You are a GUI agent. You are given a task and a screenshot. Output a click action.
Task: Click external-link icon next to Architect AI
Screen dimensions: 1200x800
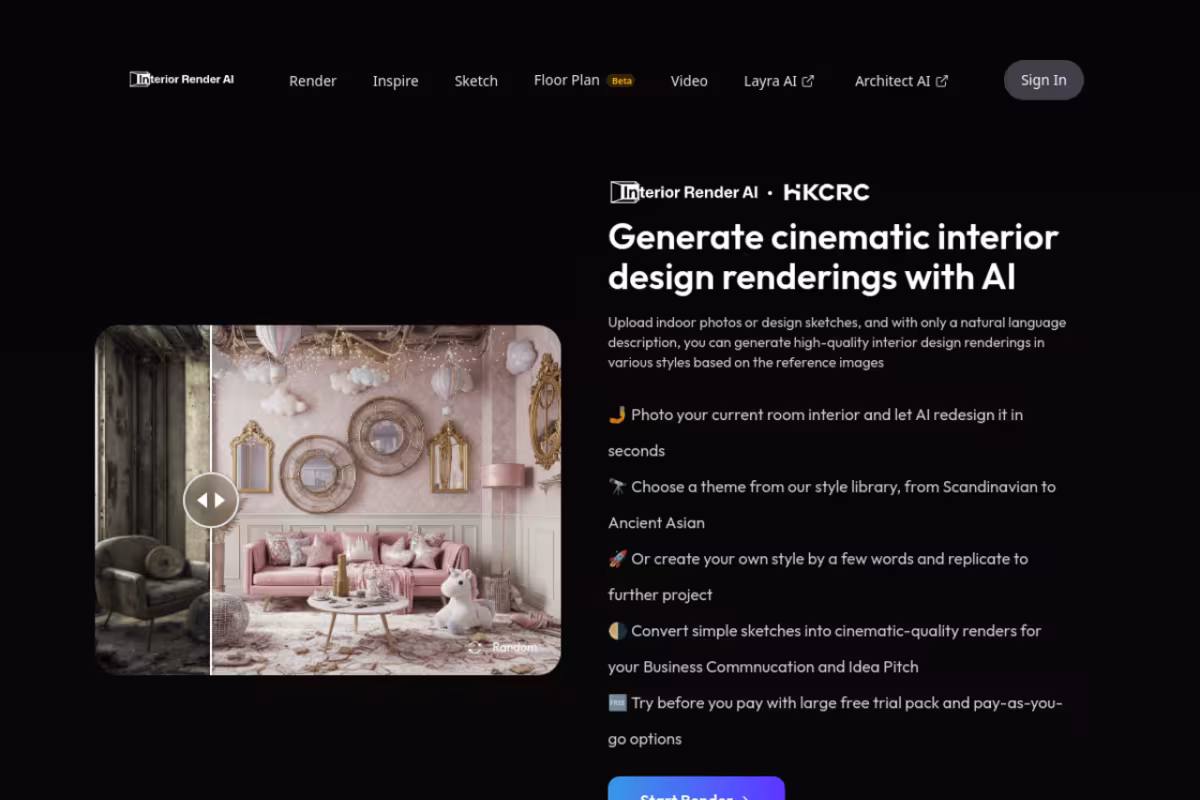click(942, 81)
